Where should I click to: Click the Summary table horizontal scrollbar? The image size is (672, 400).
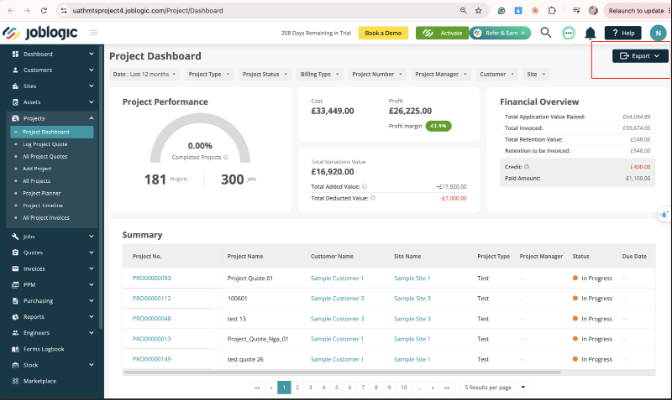pyautogui.click(x=342, y=372)
